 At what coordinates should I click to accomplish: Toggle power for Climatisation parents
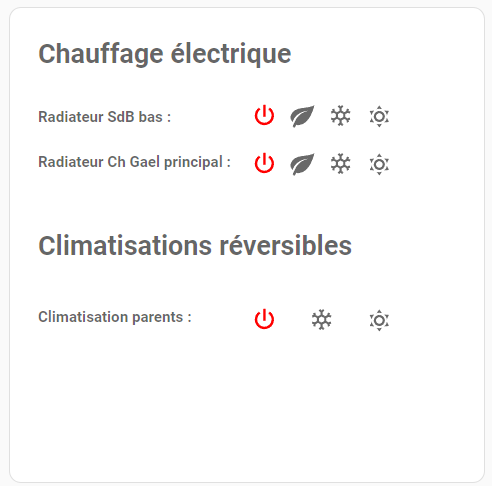coord(264,319)
